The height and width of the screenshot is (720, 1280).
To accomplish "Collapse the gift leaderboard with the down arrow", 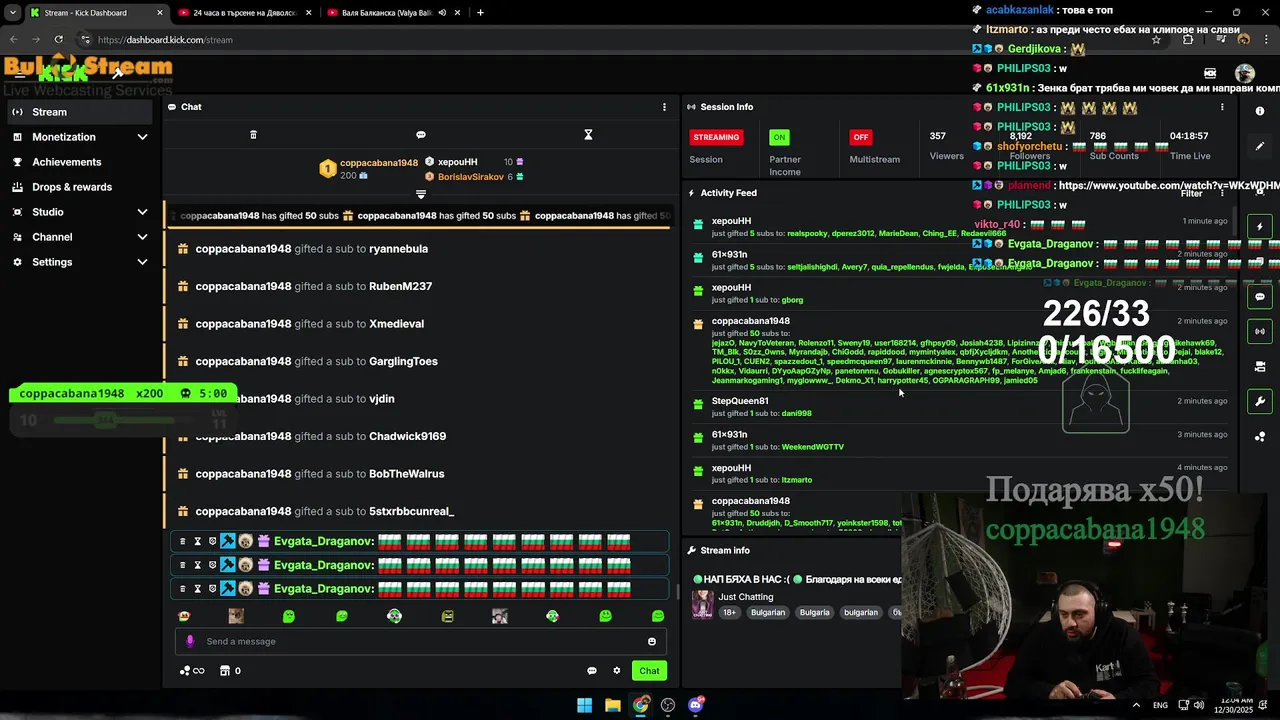I will [x=421, y=194].
